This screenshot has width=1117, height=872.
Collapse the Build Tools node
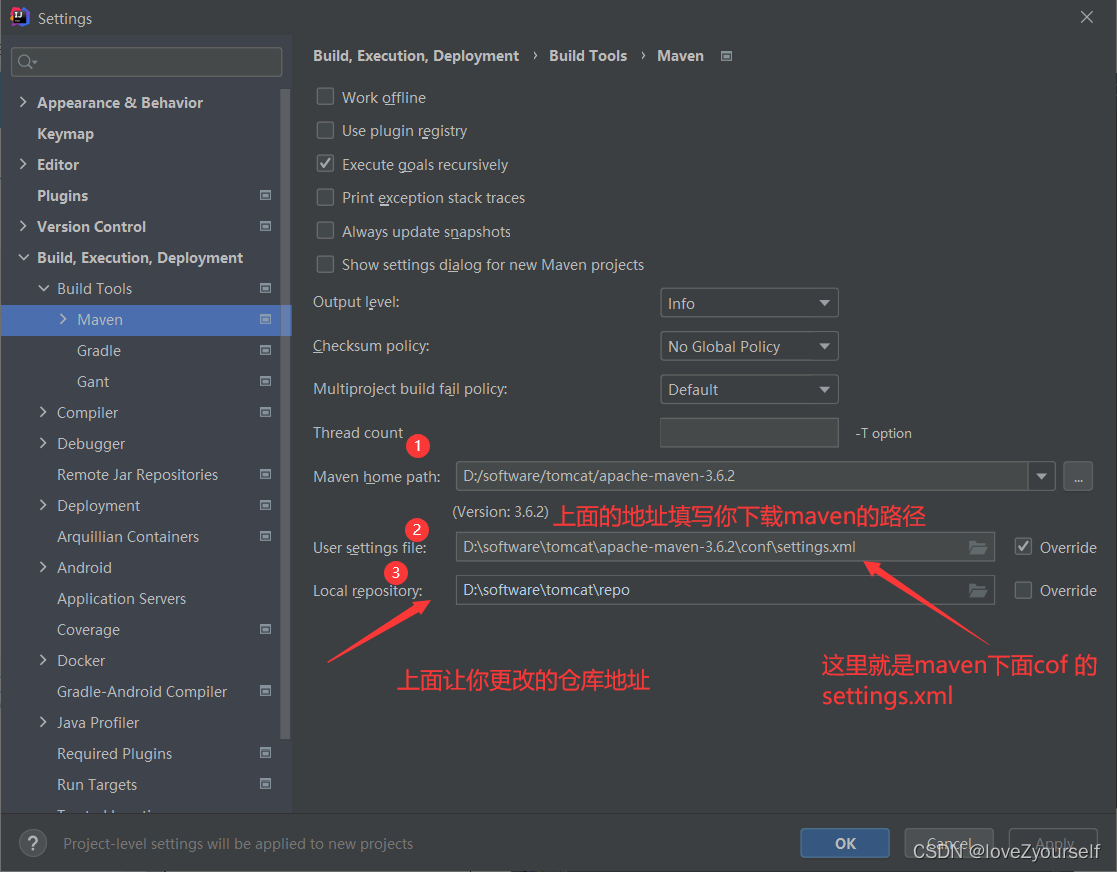[x=43, y=288]
